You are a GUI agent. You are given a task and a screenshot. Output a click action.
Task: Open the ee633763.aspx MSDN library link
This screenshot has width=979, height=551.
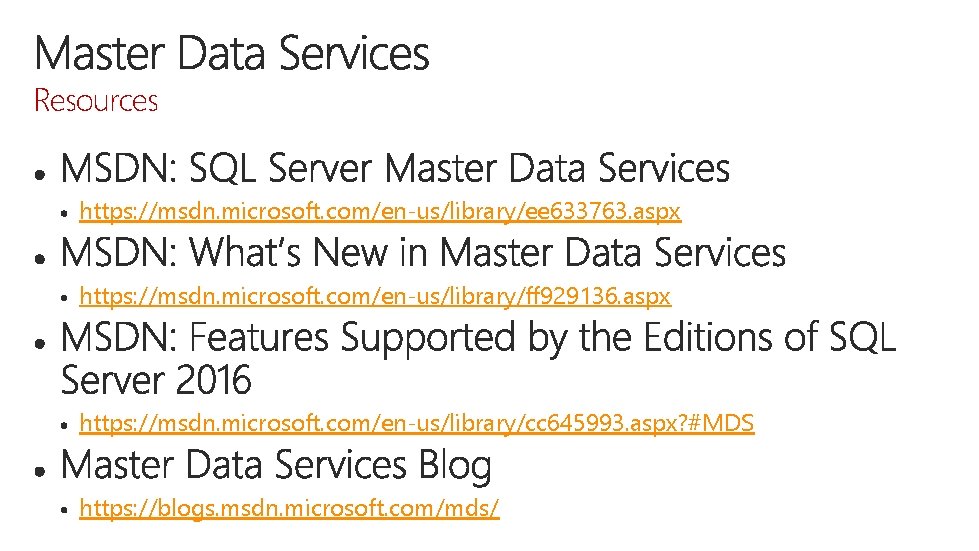click(x=380, y=212)
